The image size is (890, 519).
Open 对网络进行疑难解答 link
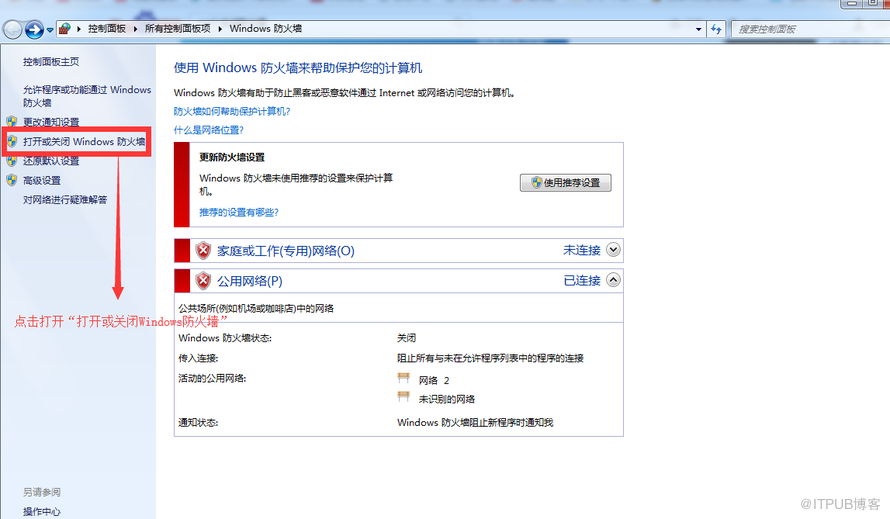click(65, 200)
